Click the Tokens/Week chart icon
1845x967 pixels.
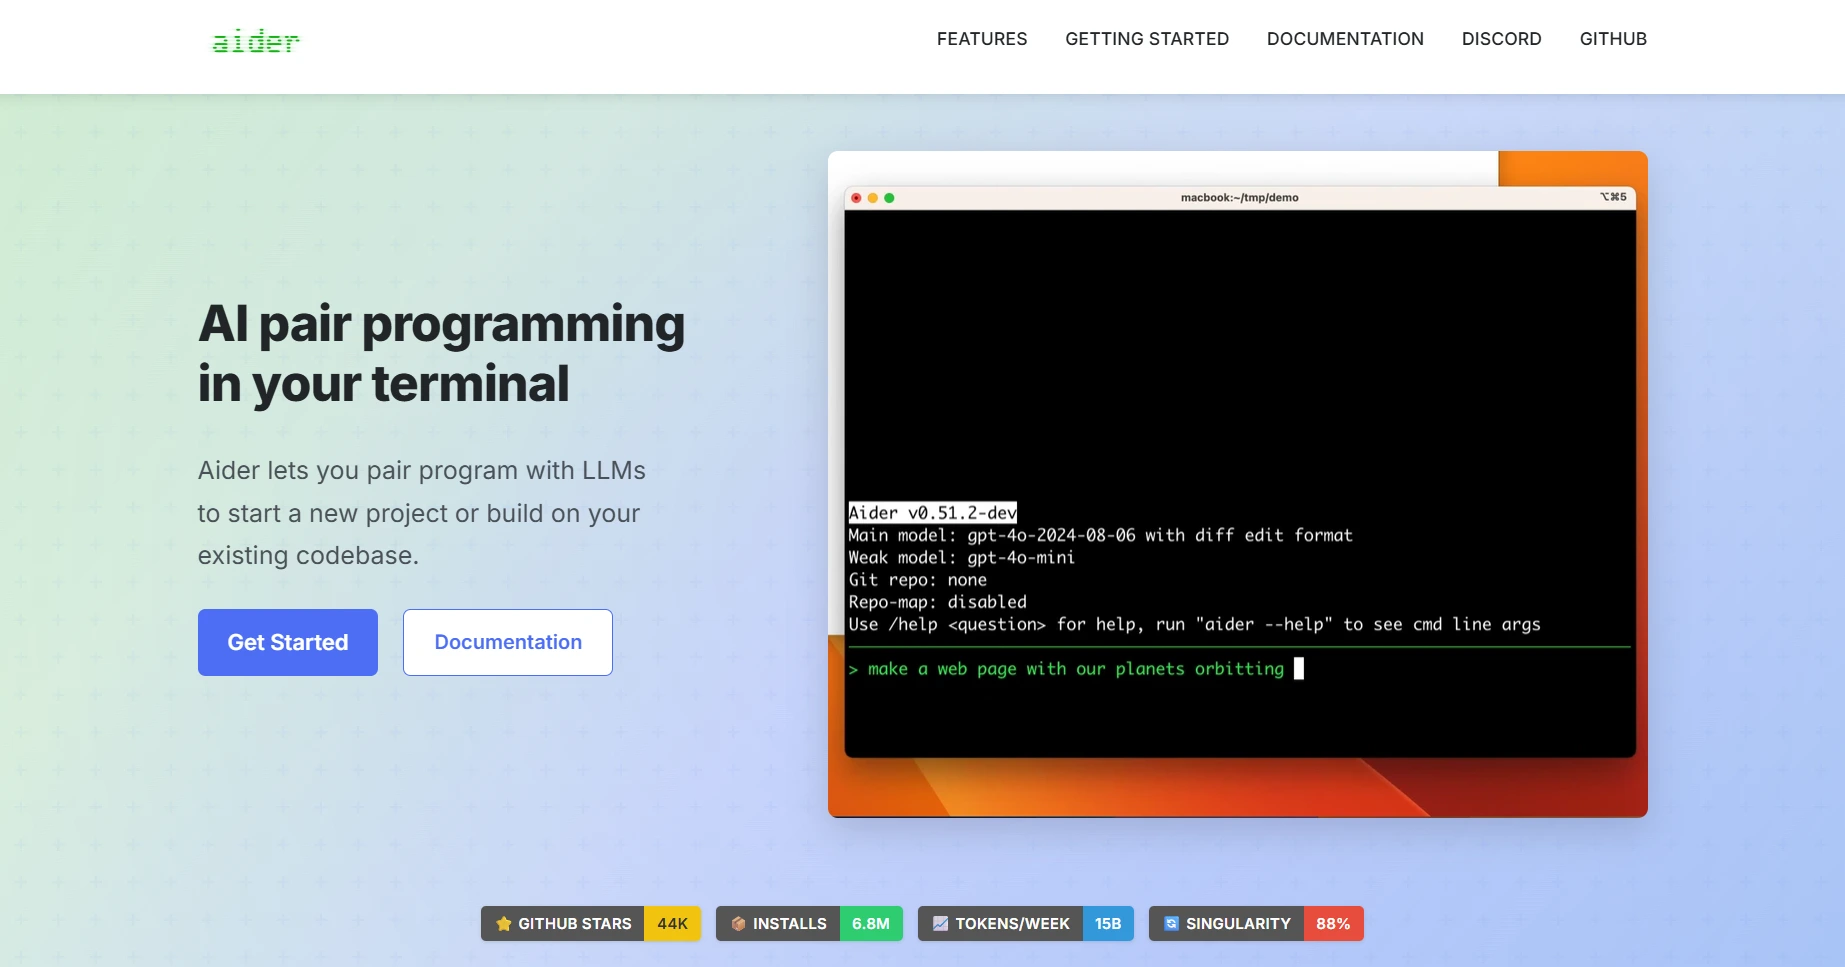coord(940,924)
